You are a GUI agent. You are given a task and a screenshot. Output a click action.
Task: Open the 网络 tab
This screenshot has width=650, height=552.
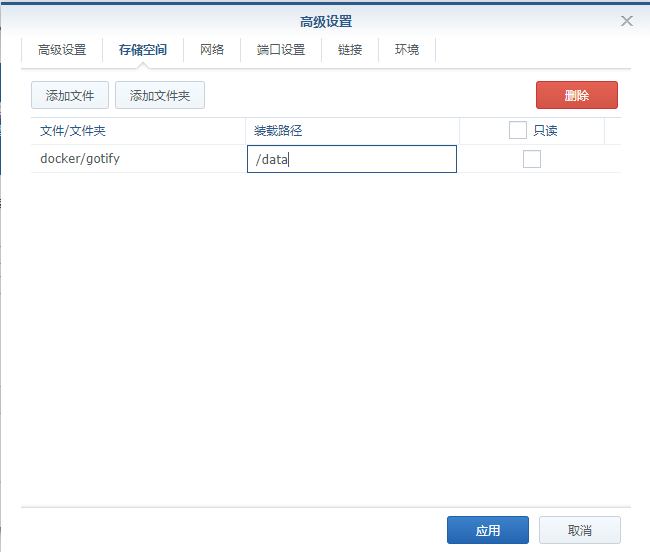212,50
